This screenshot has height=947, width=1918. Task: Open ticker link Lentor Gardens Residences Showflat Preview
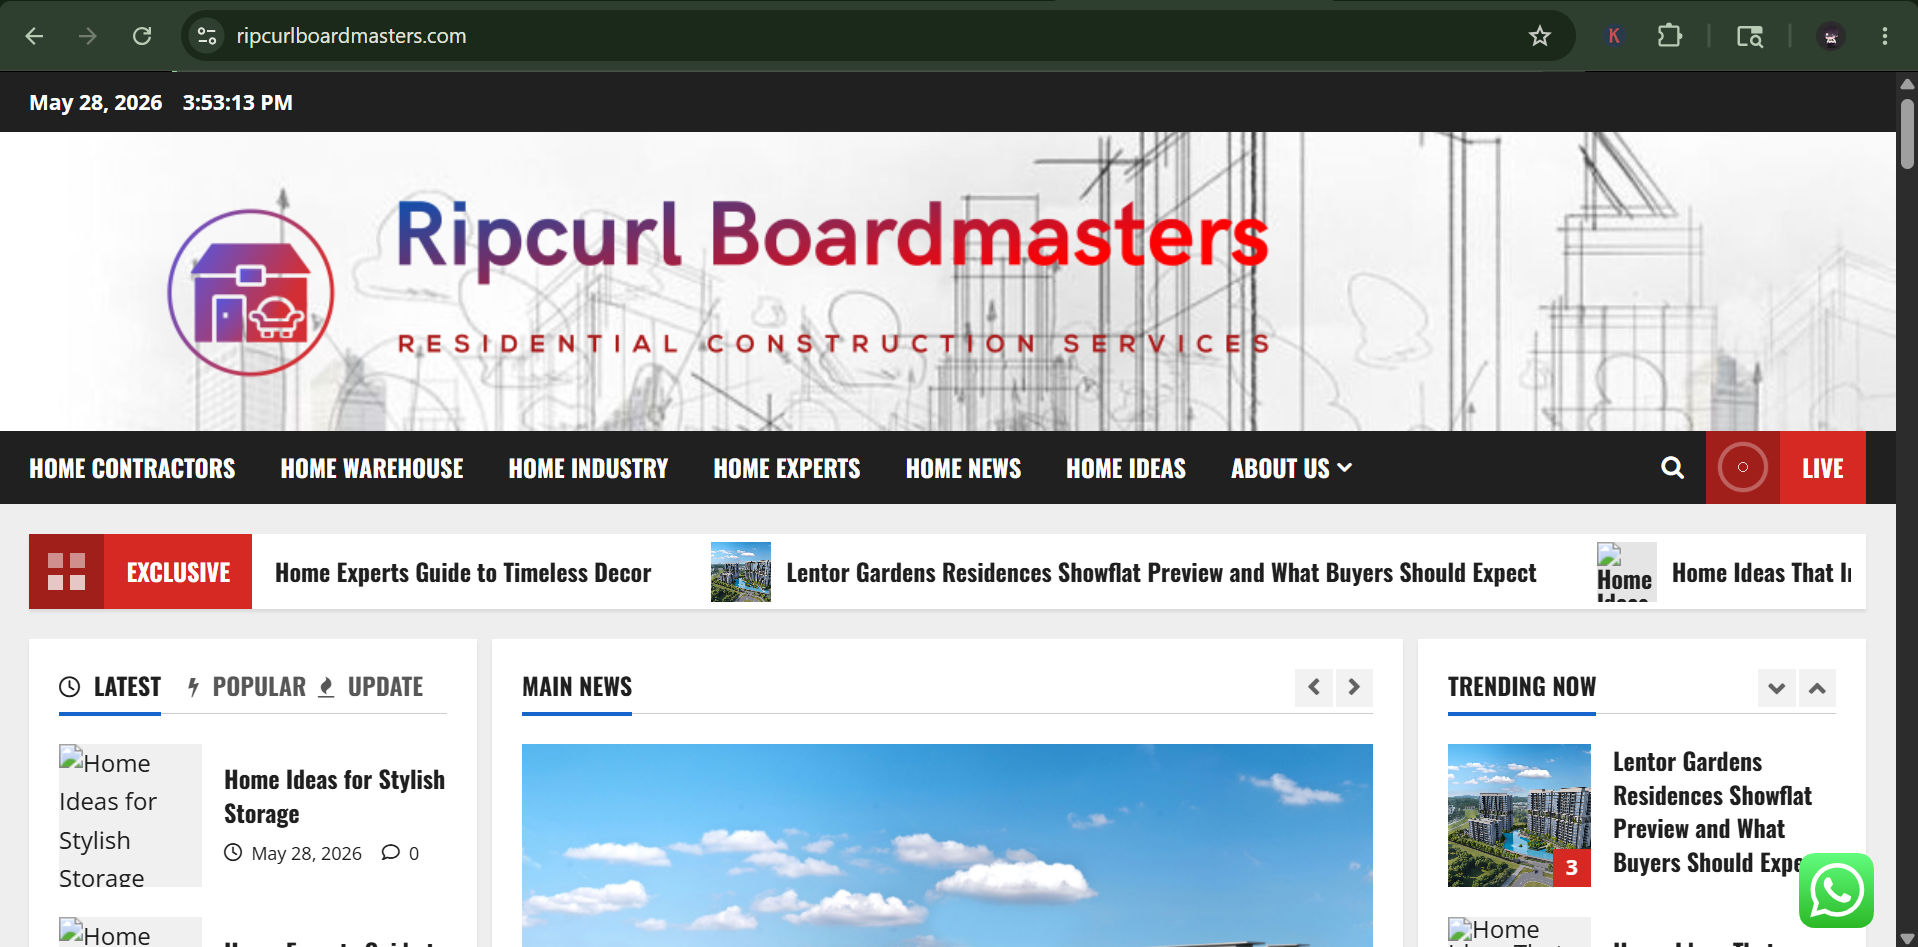click(x=1161, y=573)
